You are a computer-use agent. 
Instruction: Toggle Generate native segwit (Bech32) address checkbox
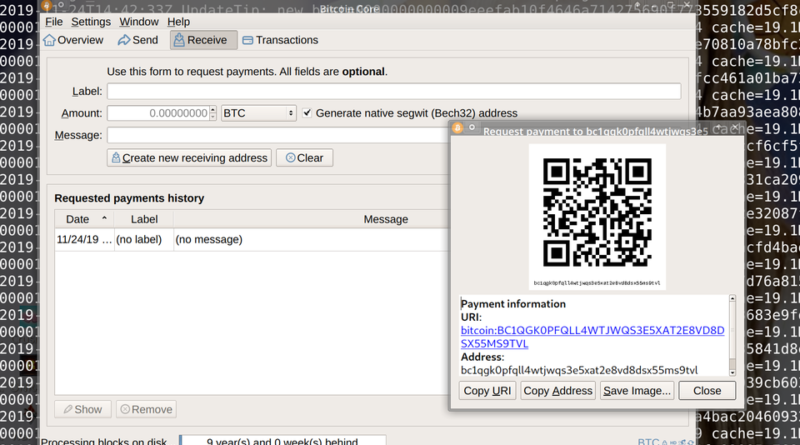click(307, 113)
